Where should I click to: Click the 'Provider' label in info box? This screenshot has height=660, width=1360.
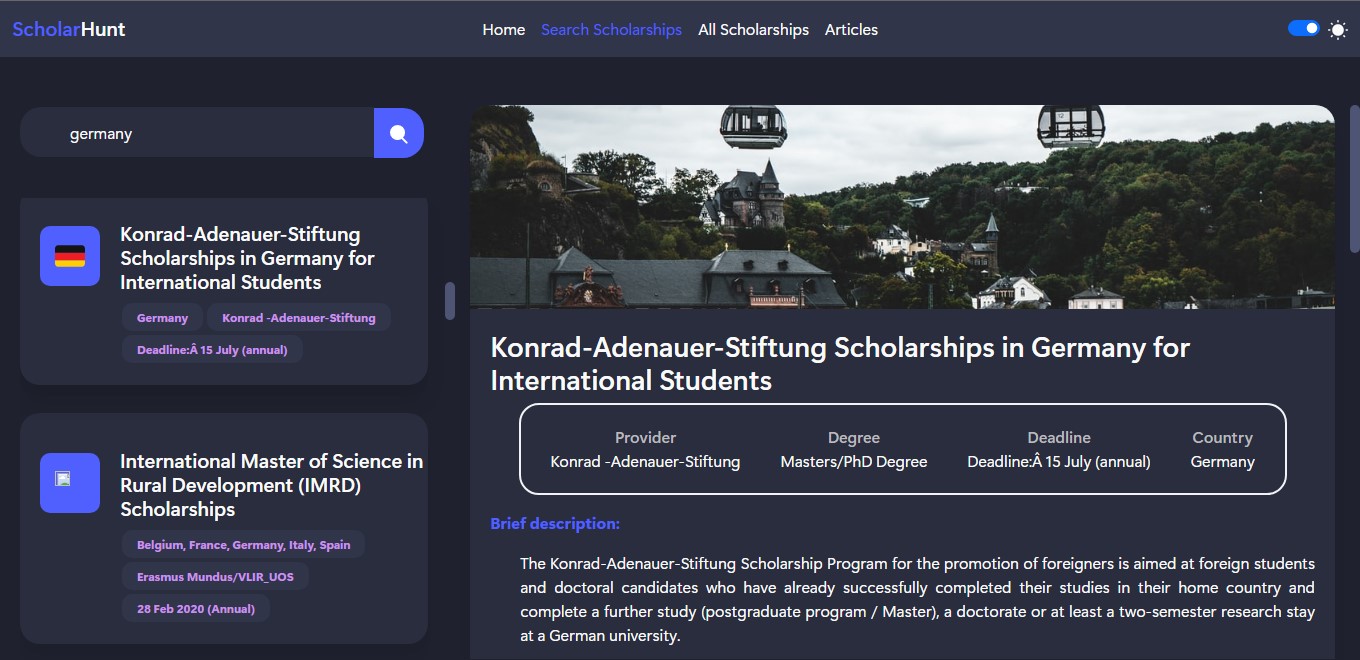pyautogui.click(x=645, y=438)
